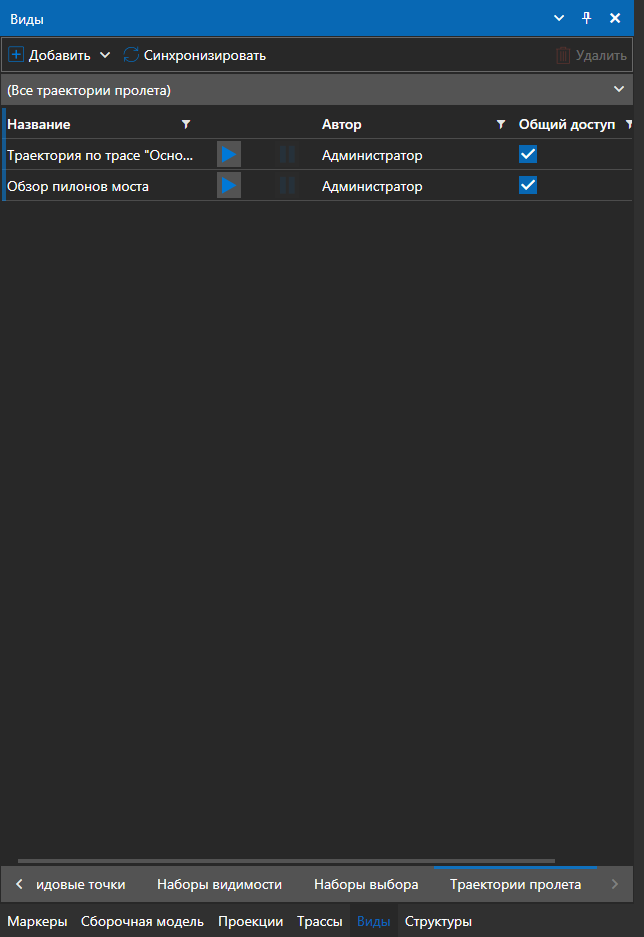Play the "Траектория по трасе" flythrough
The height and width of the screenshot is (937, 644).
(229, 155)
